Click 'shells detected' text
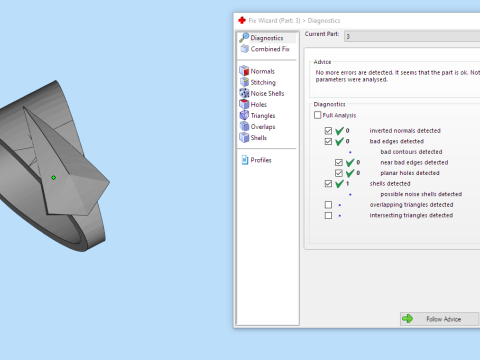This screenshot has width=480, height=360. point(390,184)
